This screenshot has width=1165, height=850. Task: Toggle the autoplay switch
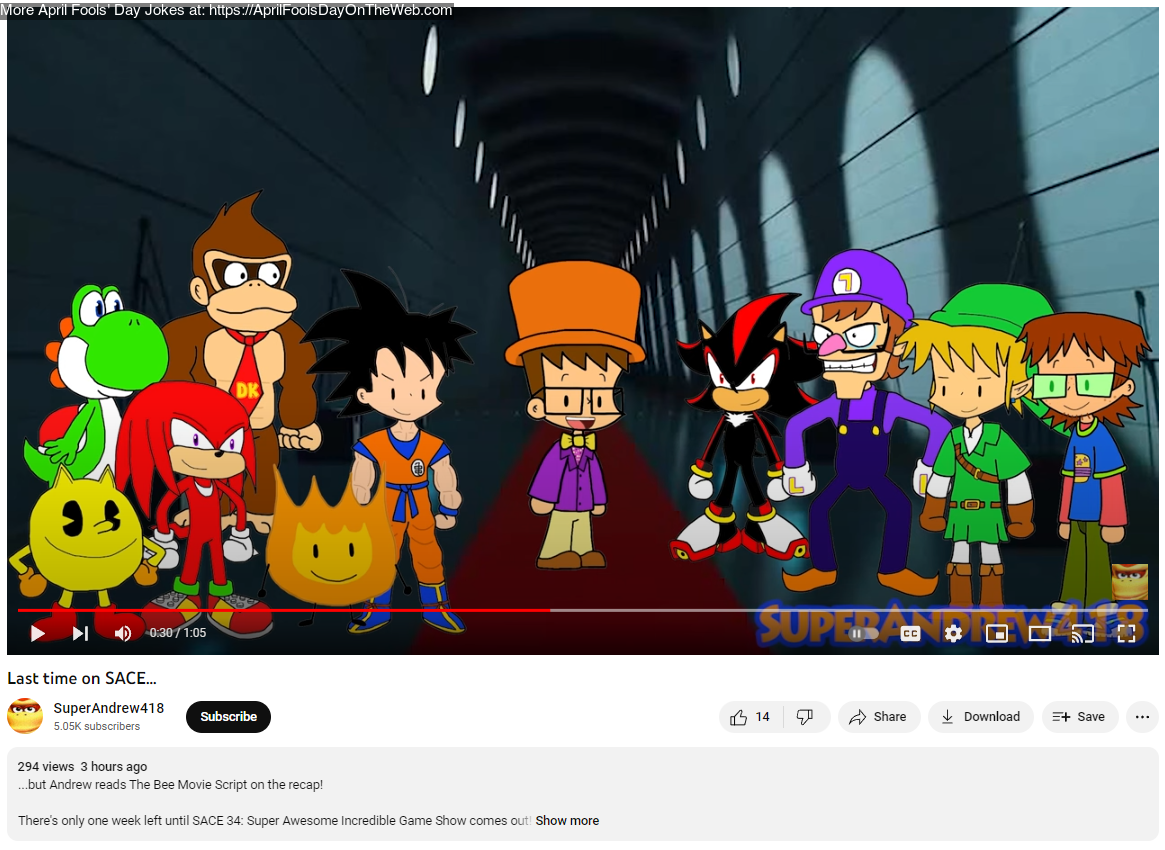[863, 634]
